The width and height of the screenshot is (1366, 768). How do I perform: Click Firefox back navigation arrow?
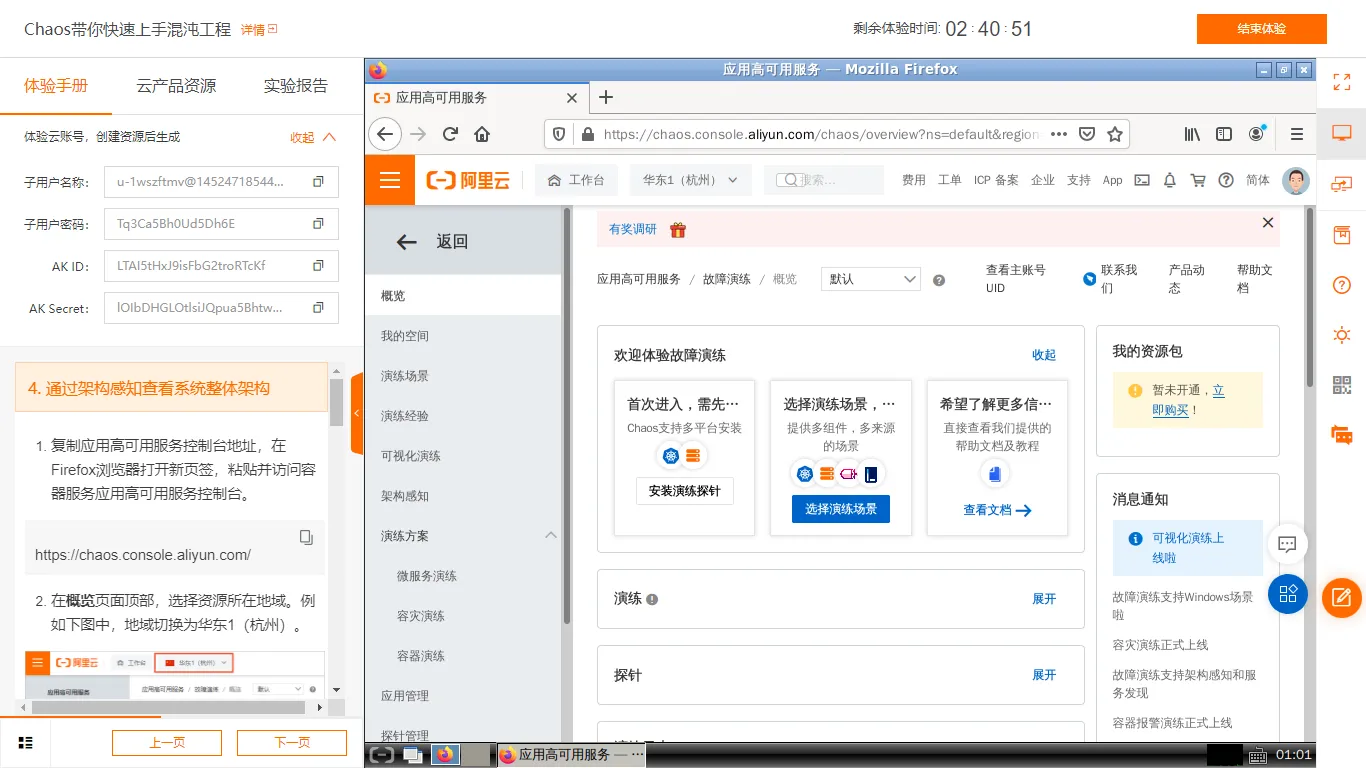(385, 134)
